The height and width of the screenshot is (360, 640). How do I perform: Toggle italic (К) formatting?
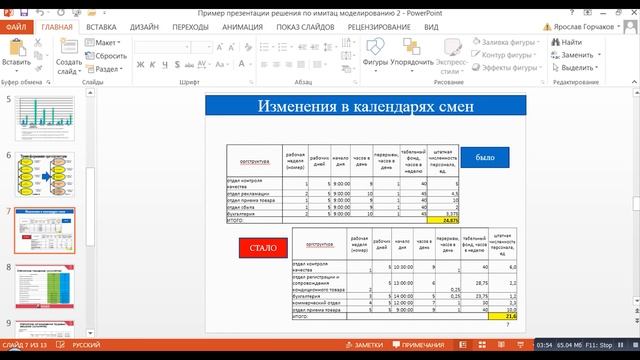click(152, 64)
